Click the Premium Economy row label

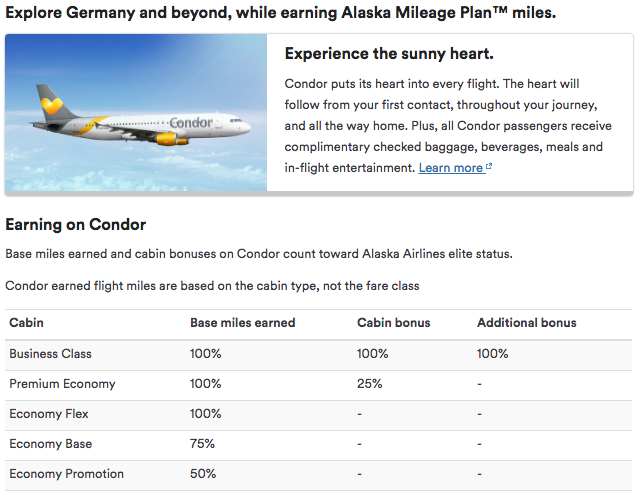(x=62, y=384)
